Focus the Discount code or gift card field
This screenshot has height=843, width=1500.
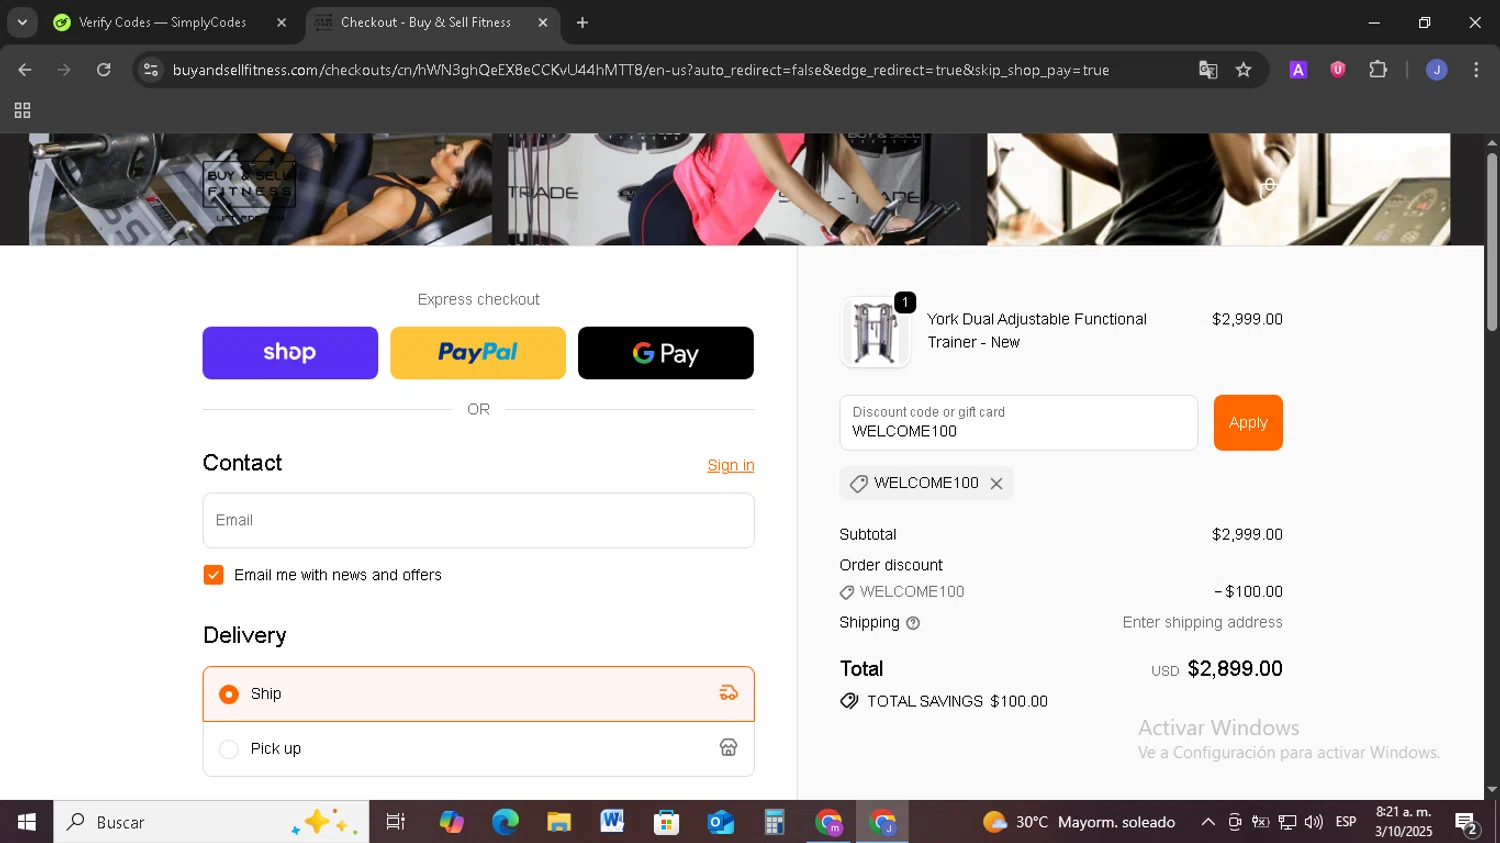point(1018,423)
